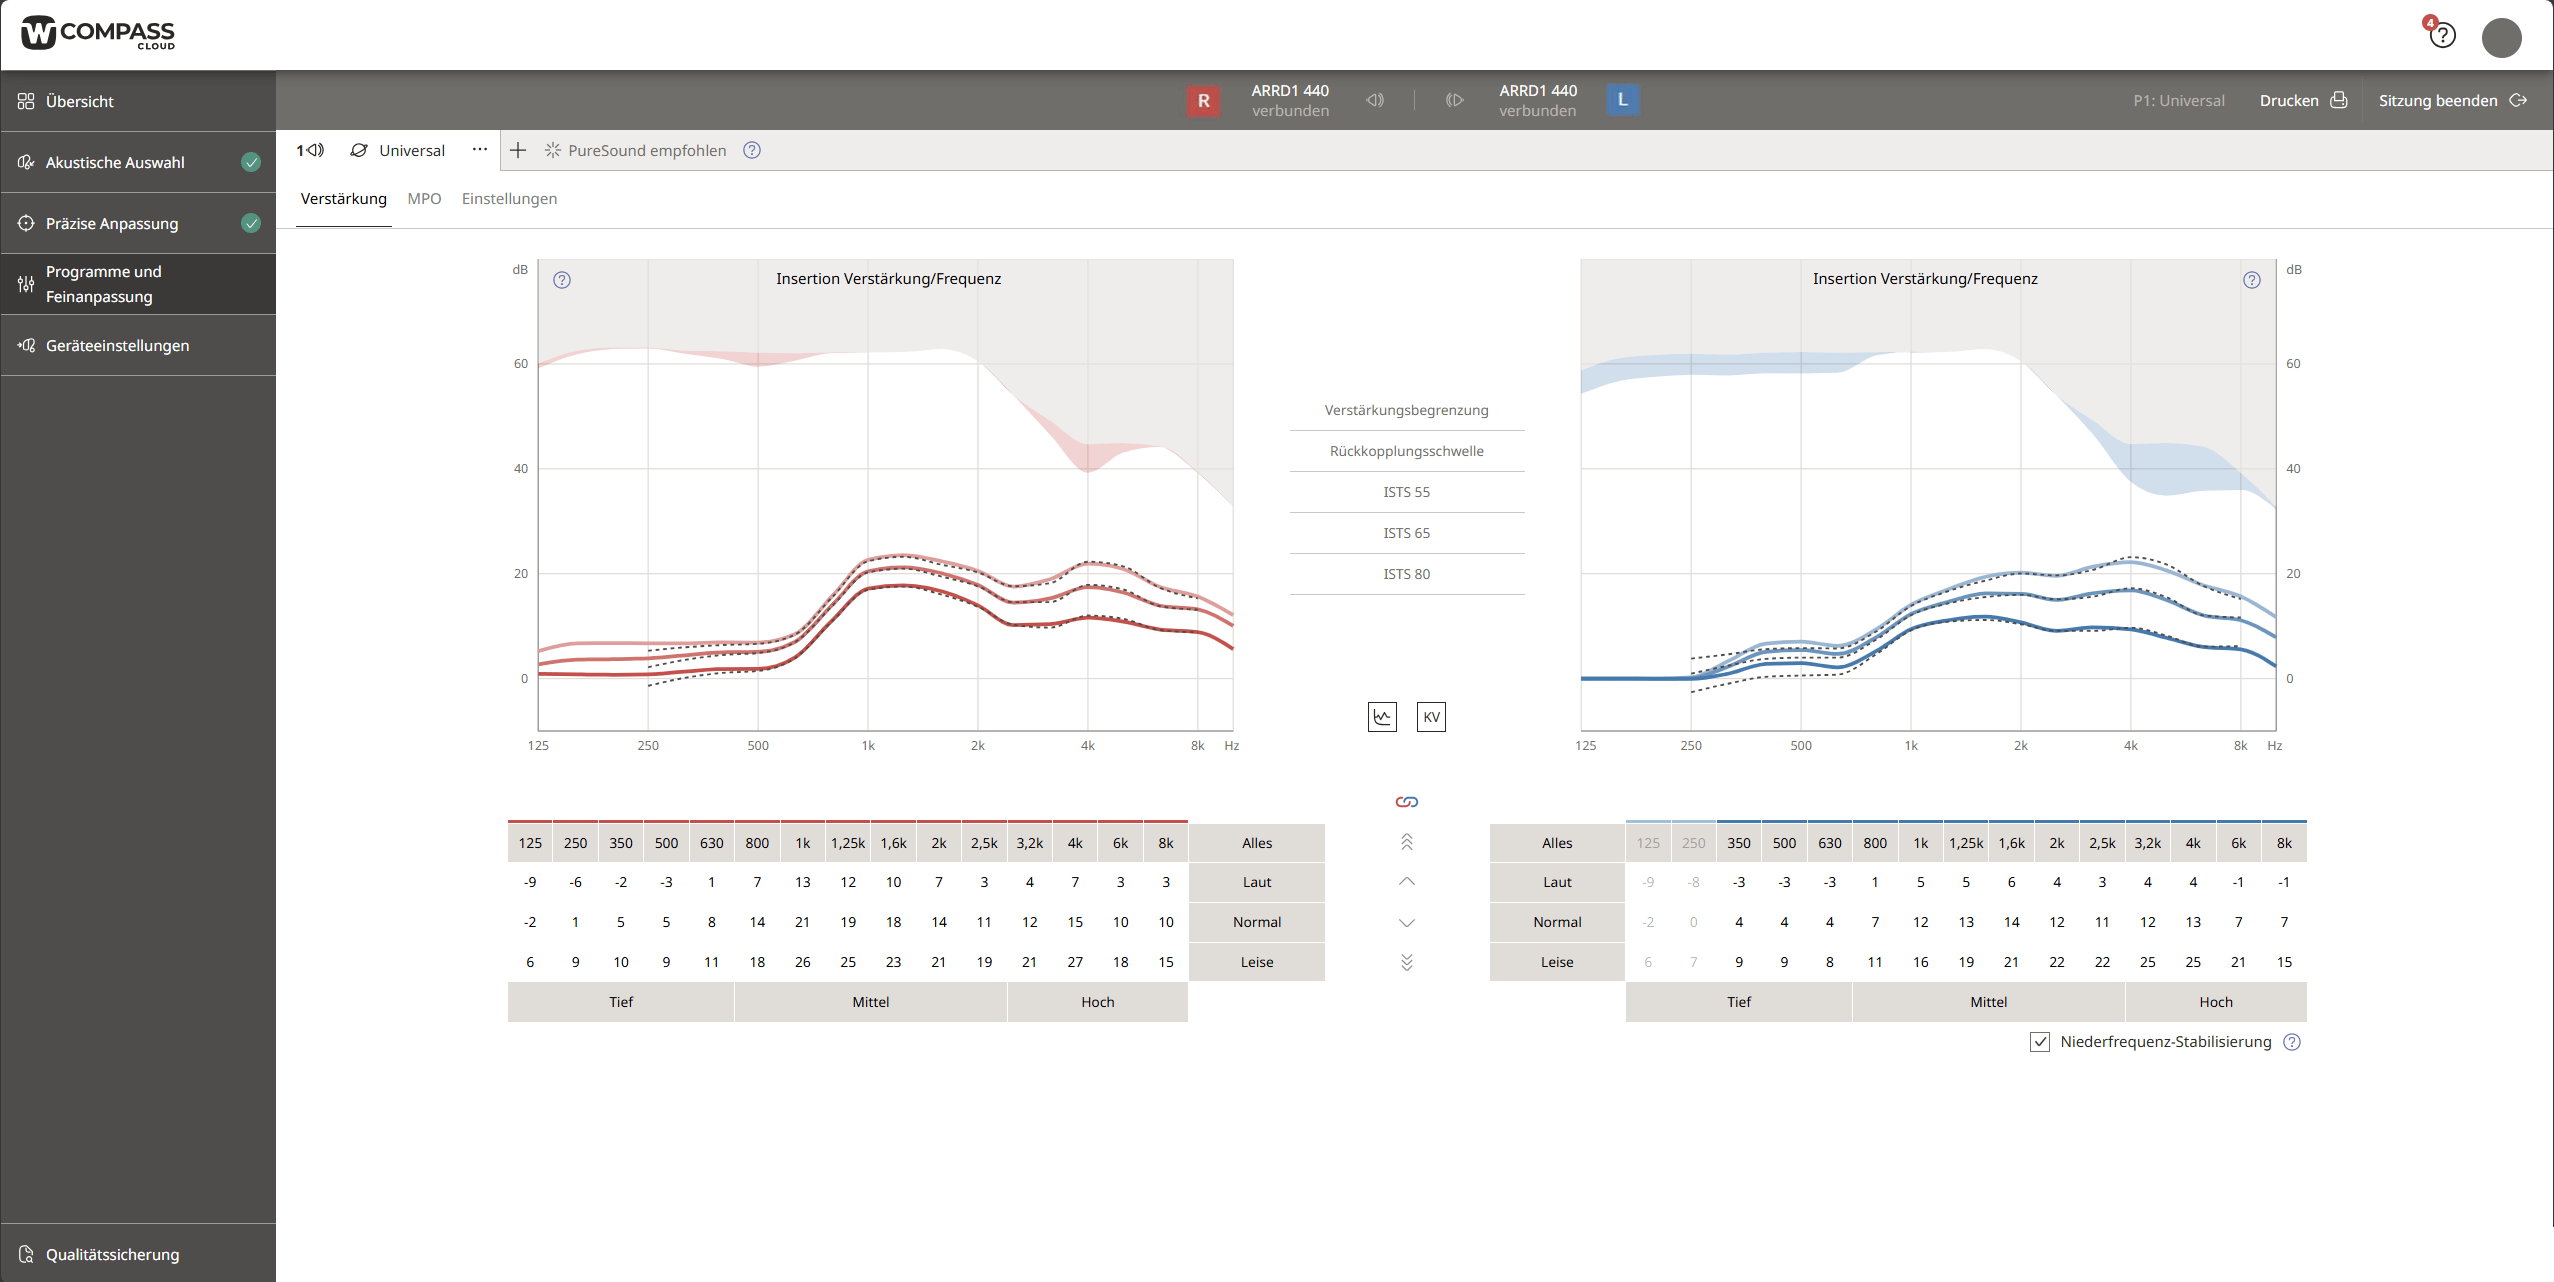Click the KV button icon

tap(1431, 717)
